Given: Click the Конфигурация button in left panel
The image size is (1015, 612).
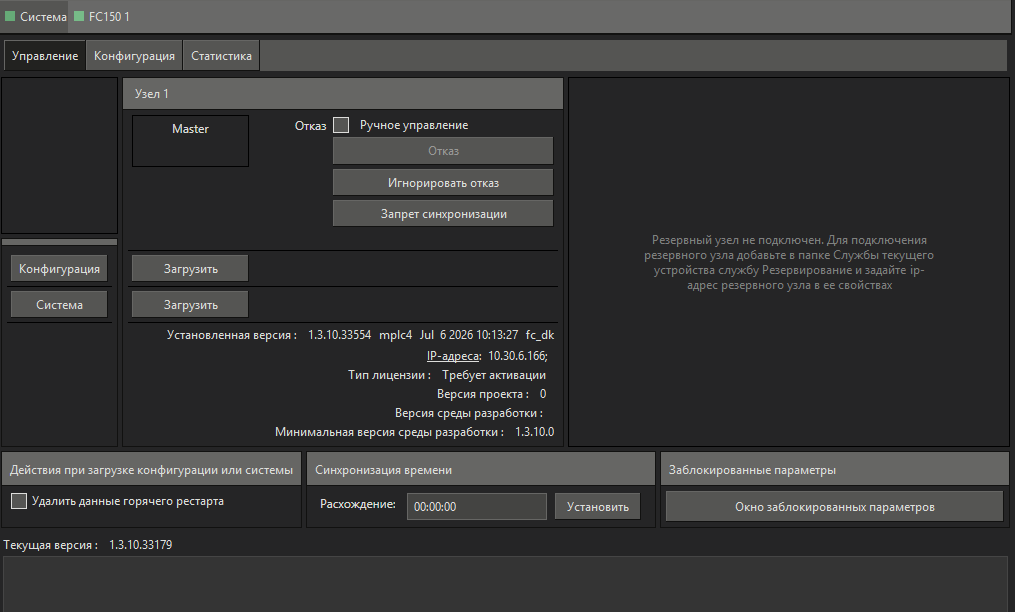Looking at the screenshot, I should pos(59,269).
